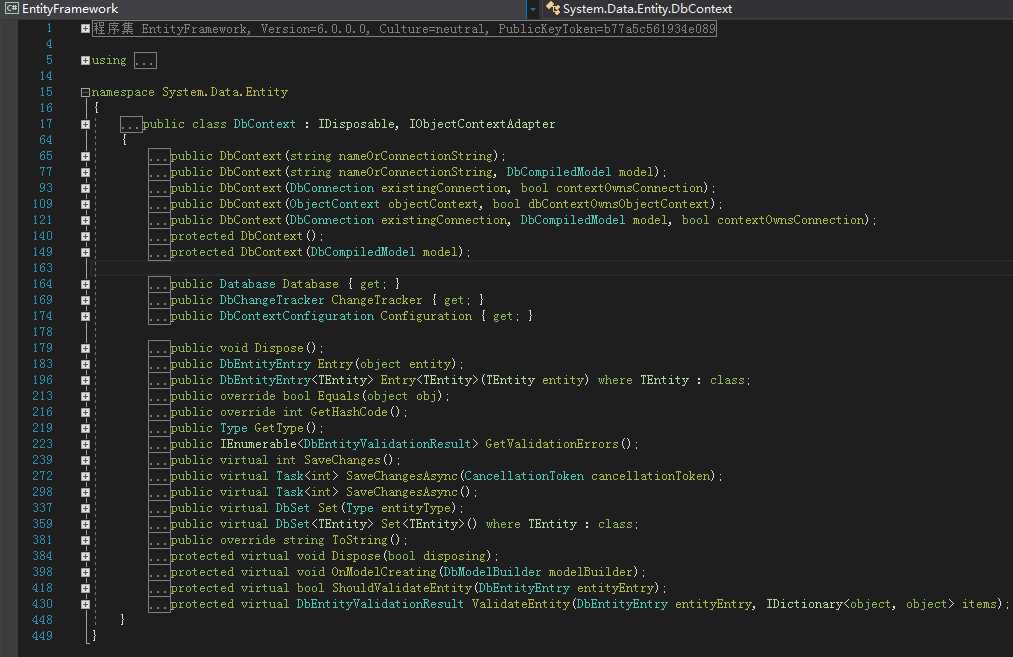This screenshot has width=1013, height=657.
Task: Click the C# file icon beside EntityFramework
Action: point(11,8)
